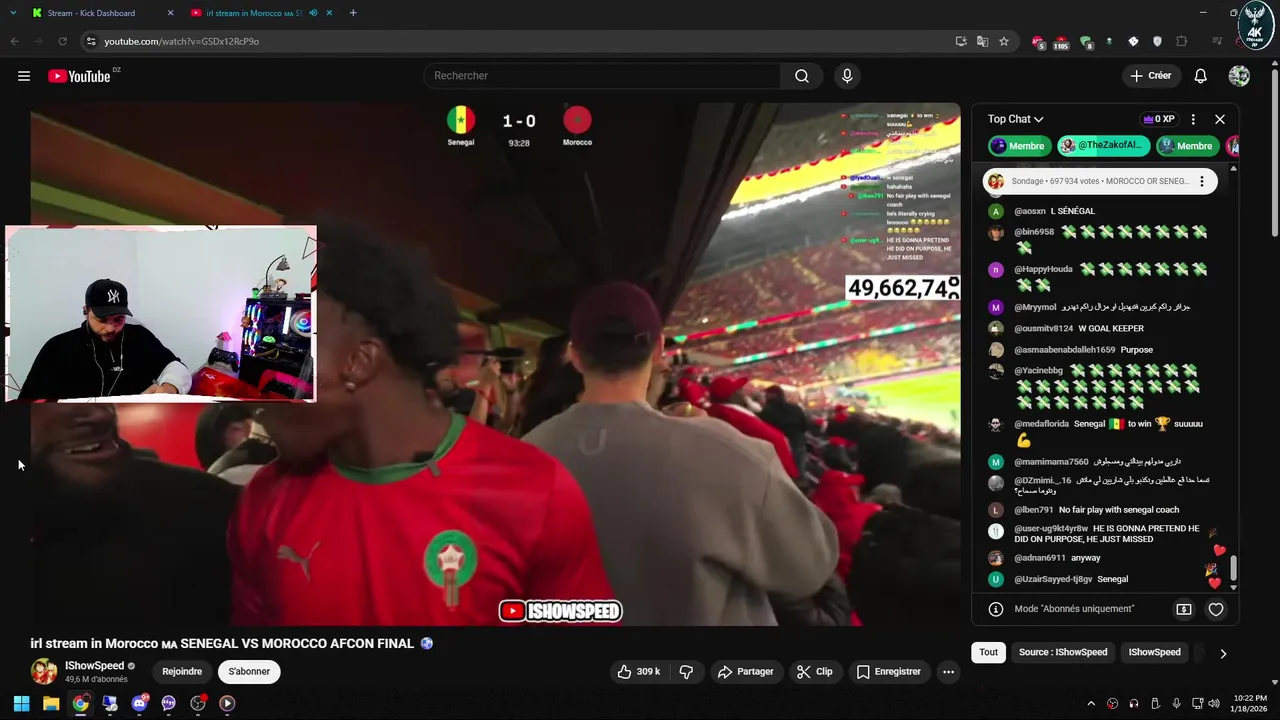Viewport: 1280px width, 720px height.
Task: Close the Kick Dashboard tab
Action: 170,13
